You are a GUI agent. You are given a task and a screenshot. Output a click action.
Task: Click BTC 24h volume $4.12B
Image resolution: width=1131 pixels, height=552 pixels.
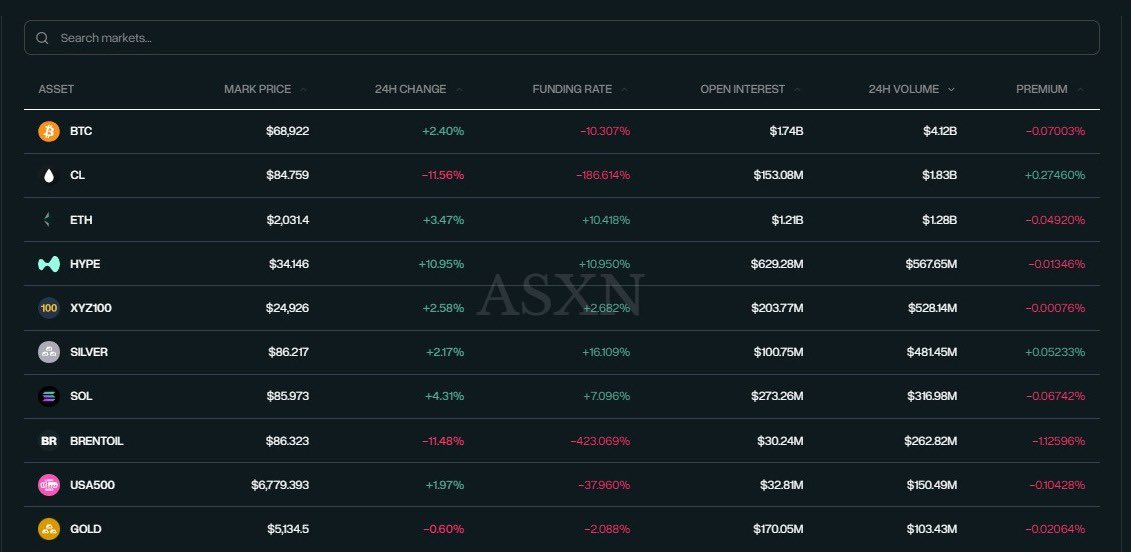point(940,131)
